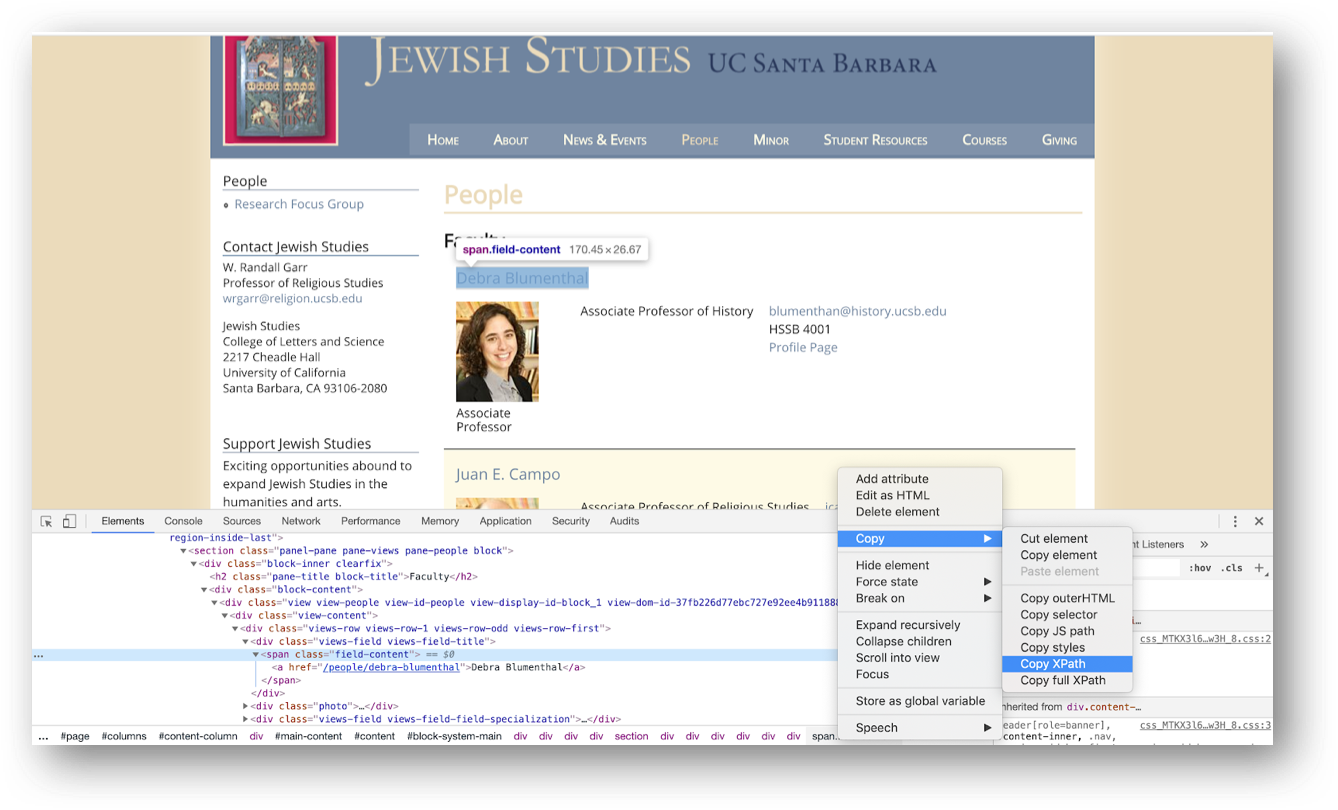The width and height of the screenshot is (1338, 810).
Task: Open the Juan E. Campo link
Action: pyautogui.click(x=508, y=474)
